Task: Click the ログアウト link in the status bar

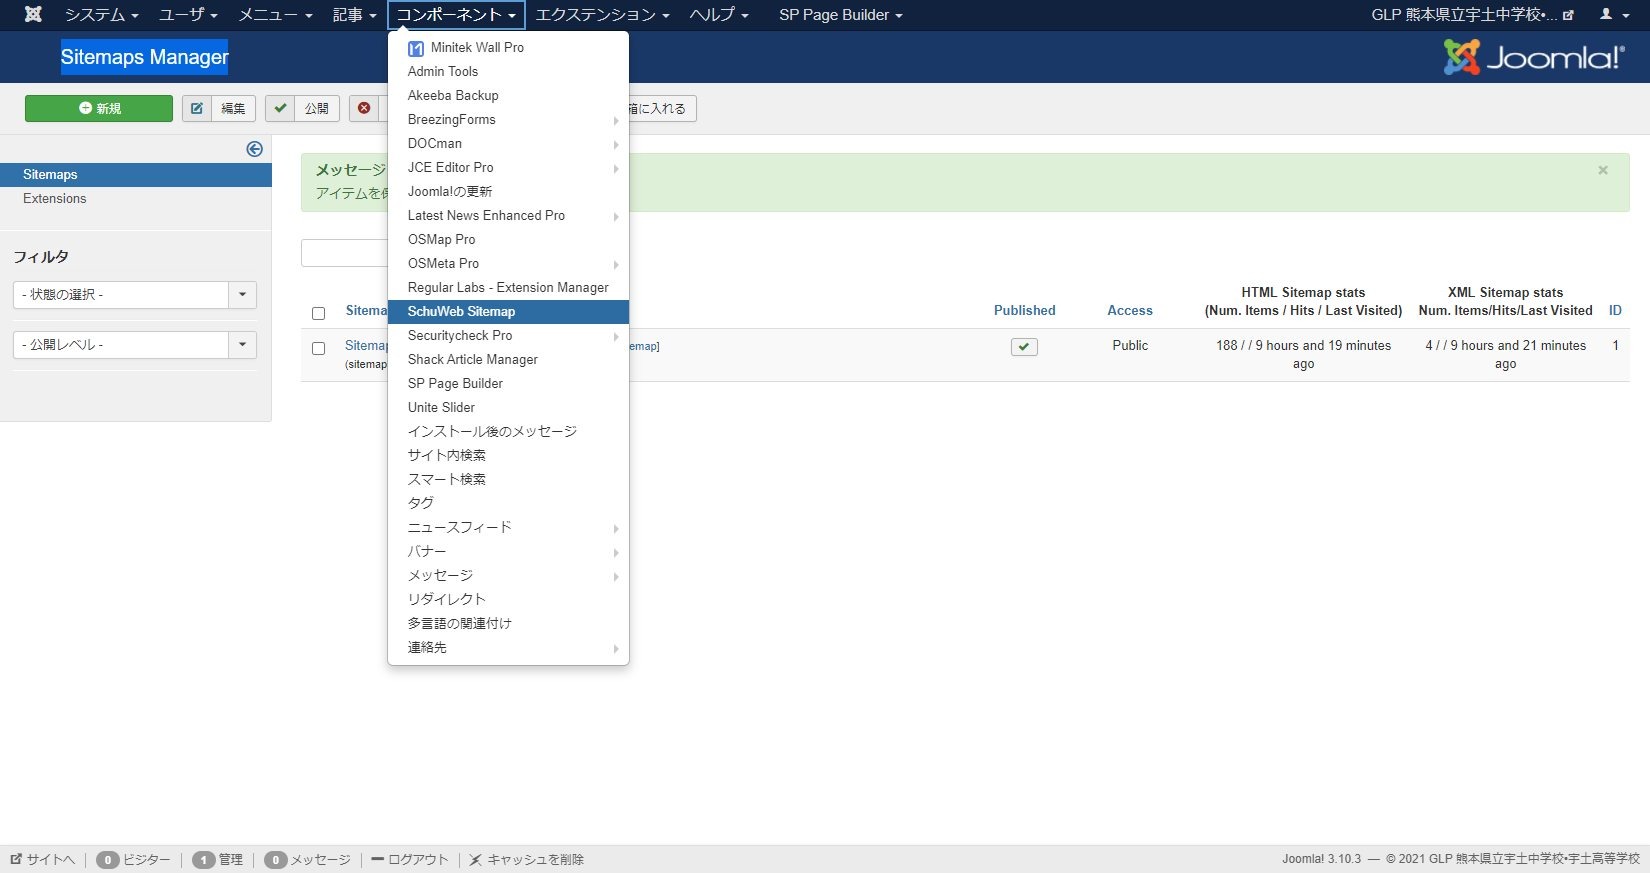Action: 410,859
